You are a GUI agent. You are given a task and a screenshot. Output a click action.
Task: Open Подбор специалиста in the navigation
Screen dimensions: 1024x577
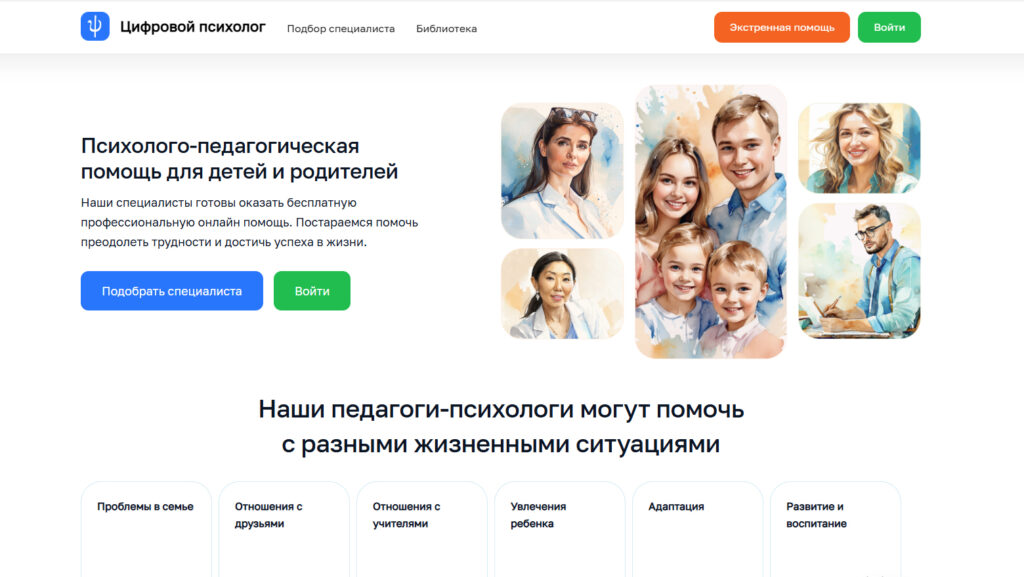pyautogui.click(x=341, y=29)
